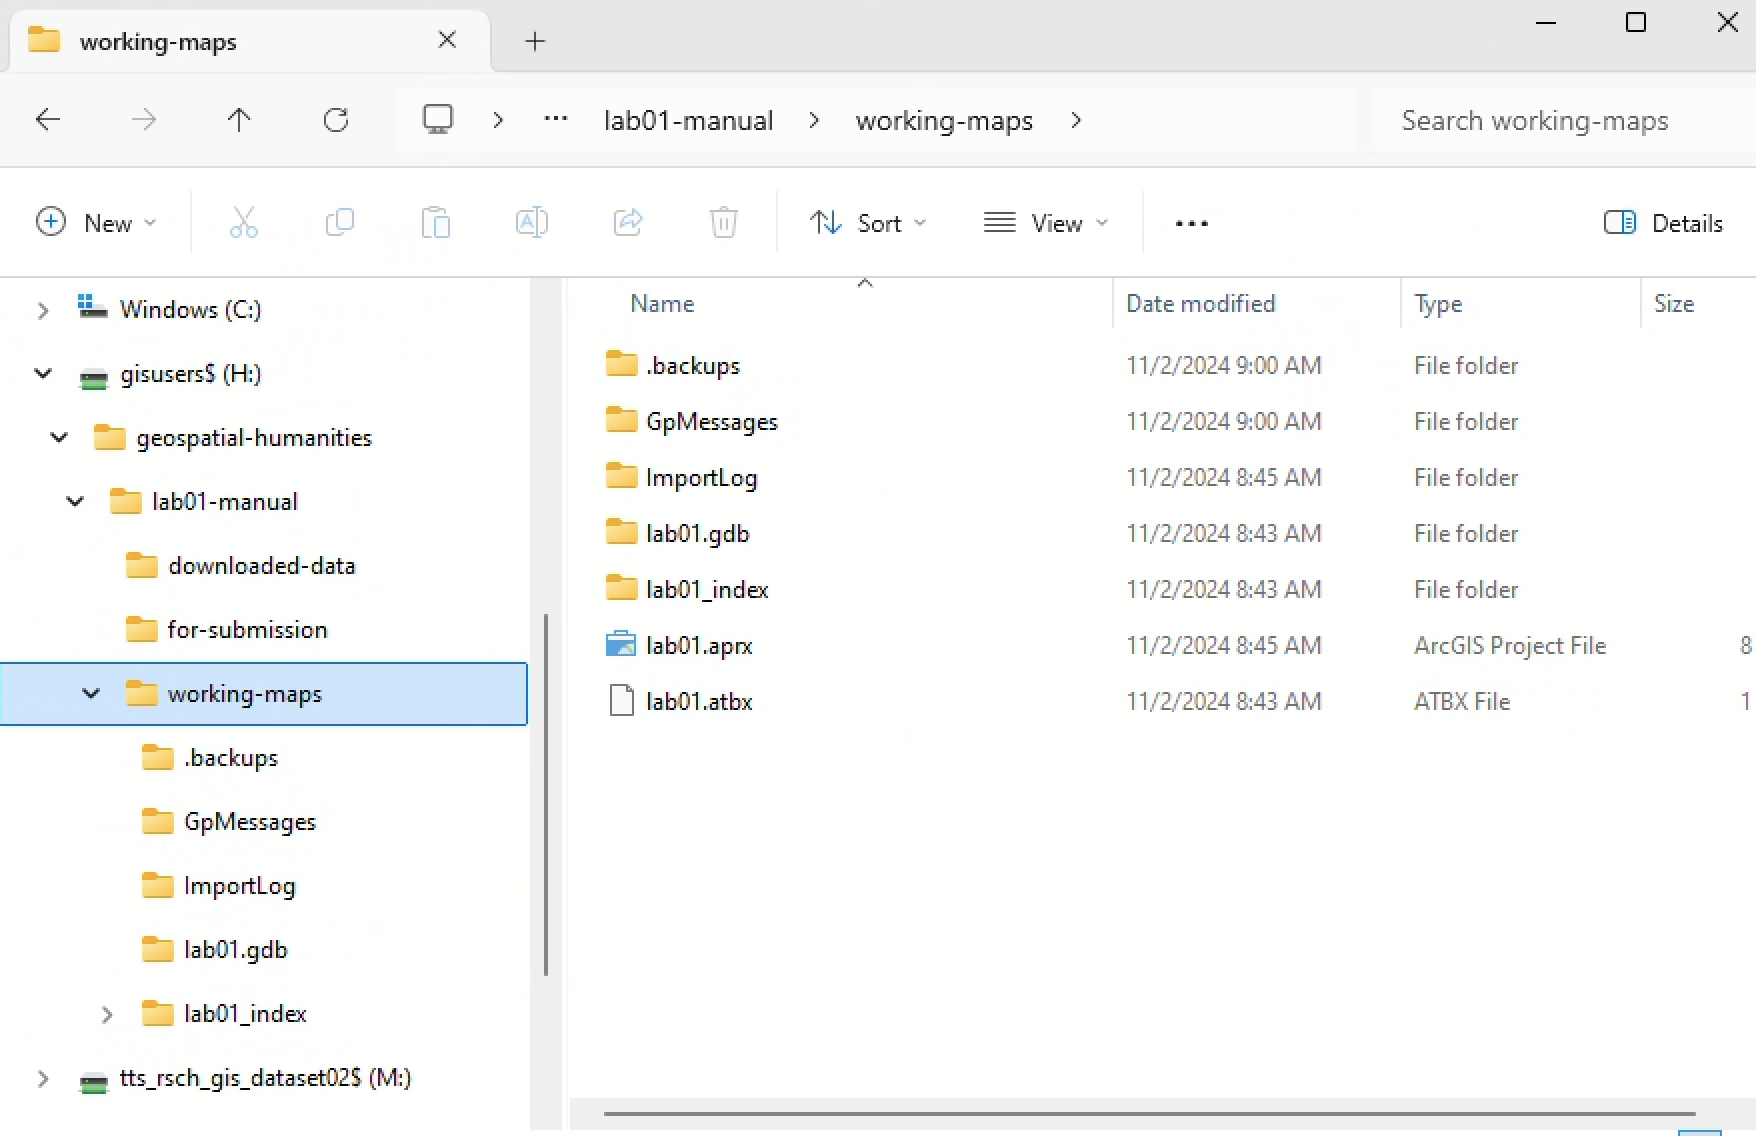Click the Paste clipboard icon
Viewport: 1756px width, 1136px height.
[x=435, y=222]
